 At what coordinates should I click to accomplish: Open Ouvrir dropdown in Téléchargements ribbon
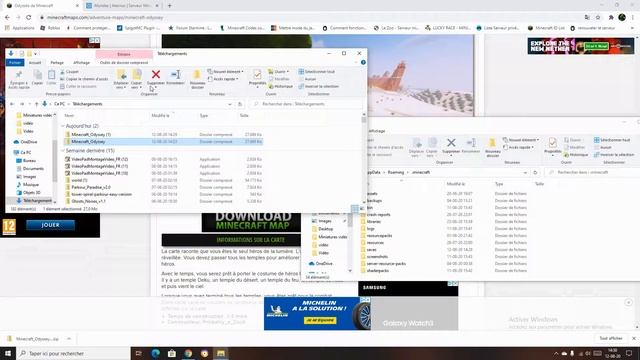279,71
